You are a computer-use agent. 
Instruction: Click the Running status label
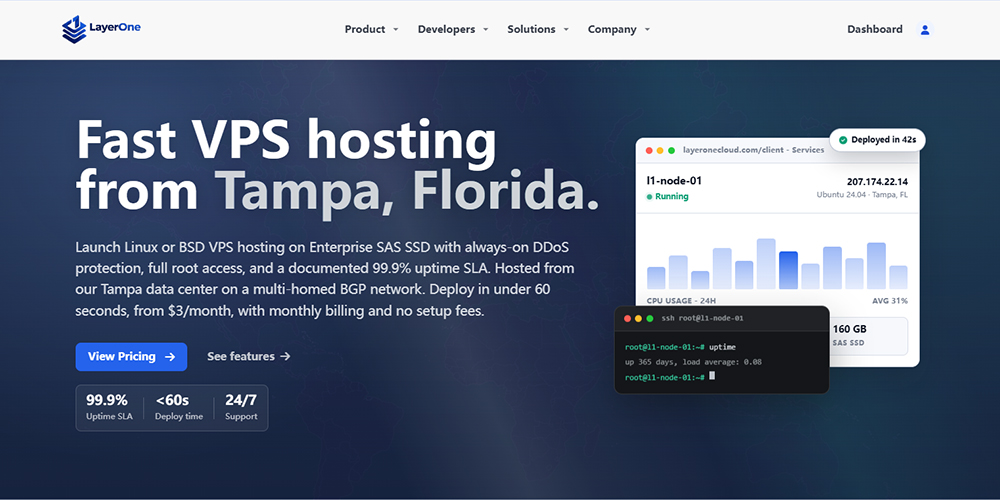click(672, 196)
